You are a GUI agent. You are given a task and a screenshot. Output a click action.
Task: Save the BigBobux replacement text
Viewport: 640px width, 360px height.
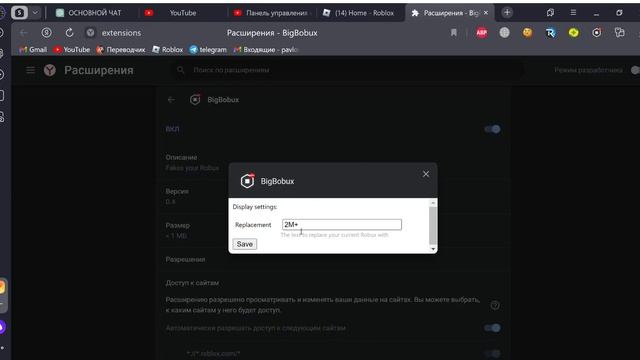click(244, 244)
